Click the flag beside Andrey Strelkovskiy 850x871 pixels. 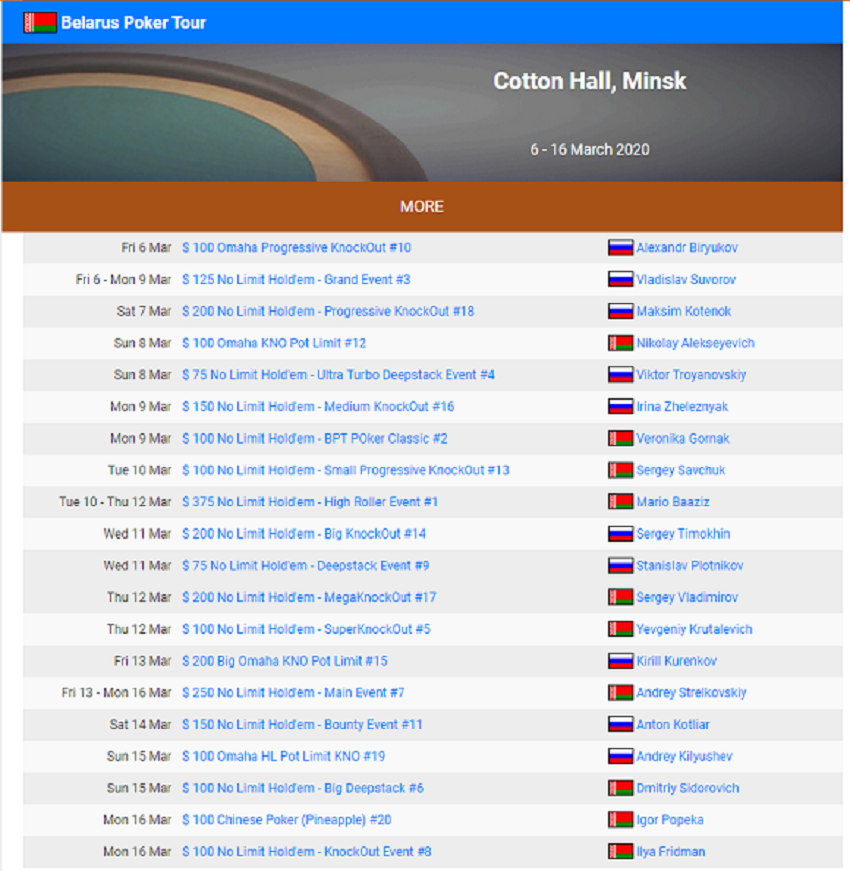pyautogui.click(x=620, y=693)
